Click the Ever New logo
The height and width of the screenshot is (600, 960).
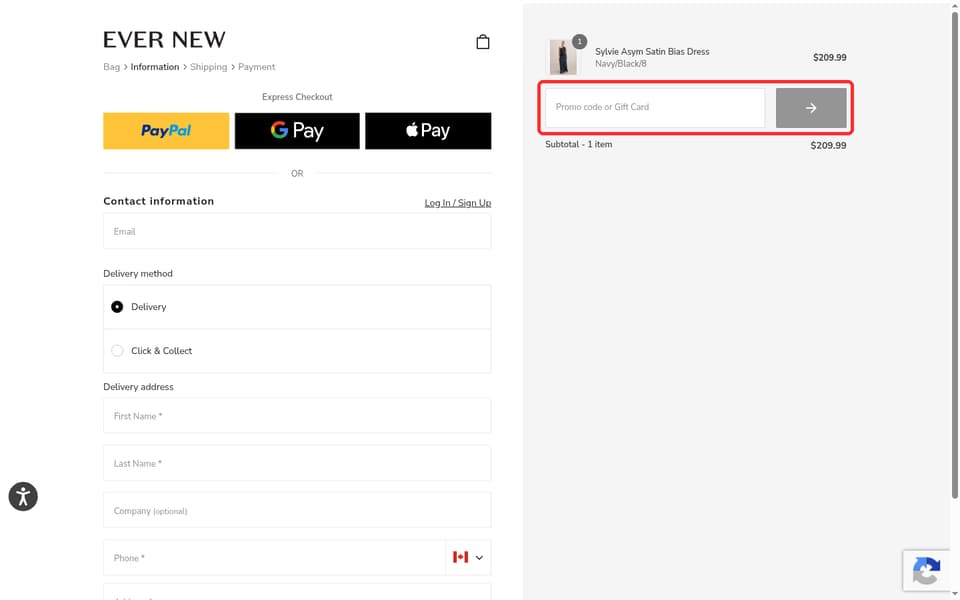point(164,40)
